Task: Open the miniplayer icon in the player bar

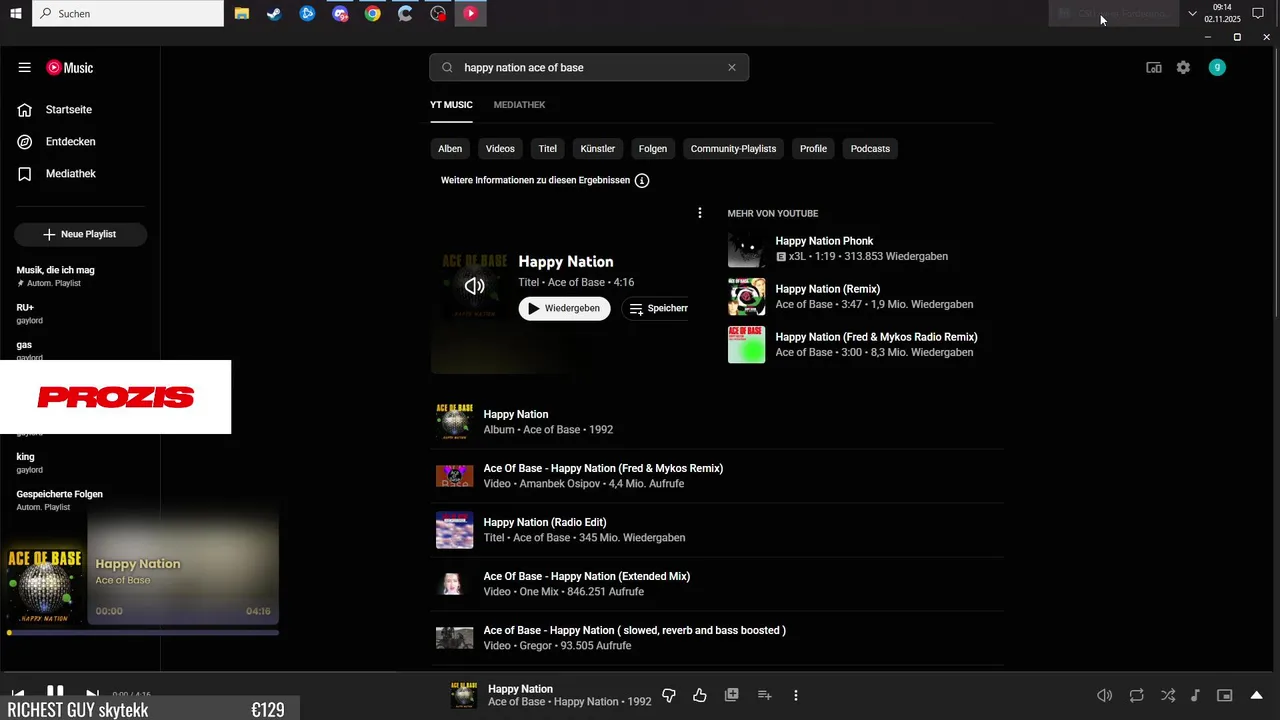Action: 1225,695
